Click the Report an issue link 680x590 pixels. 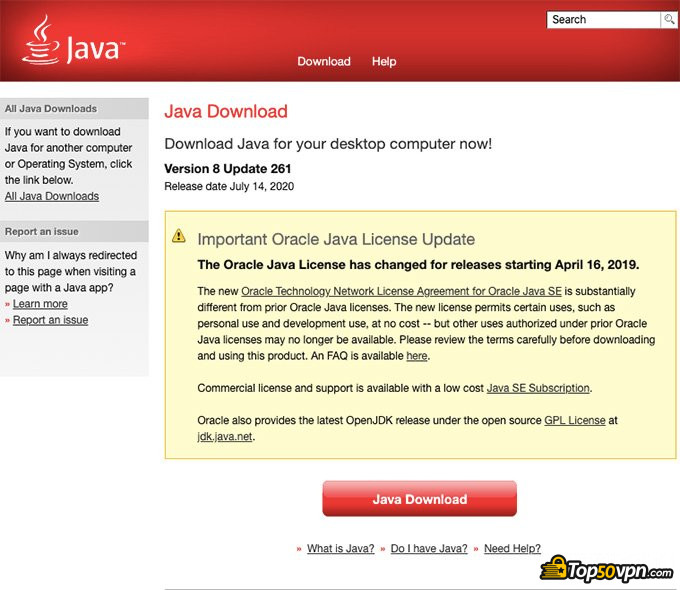50,320
